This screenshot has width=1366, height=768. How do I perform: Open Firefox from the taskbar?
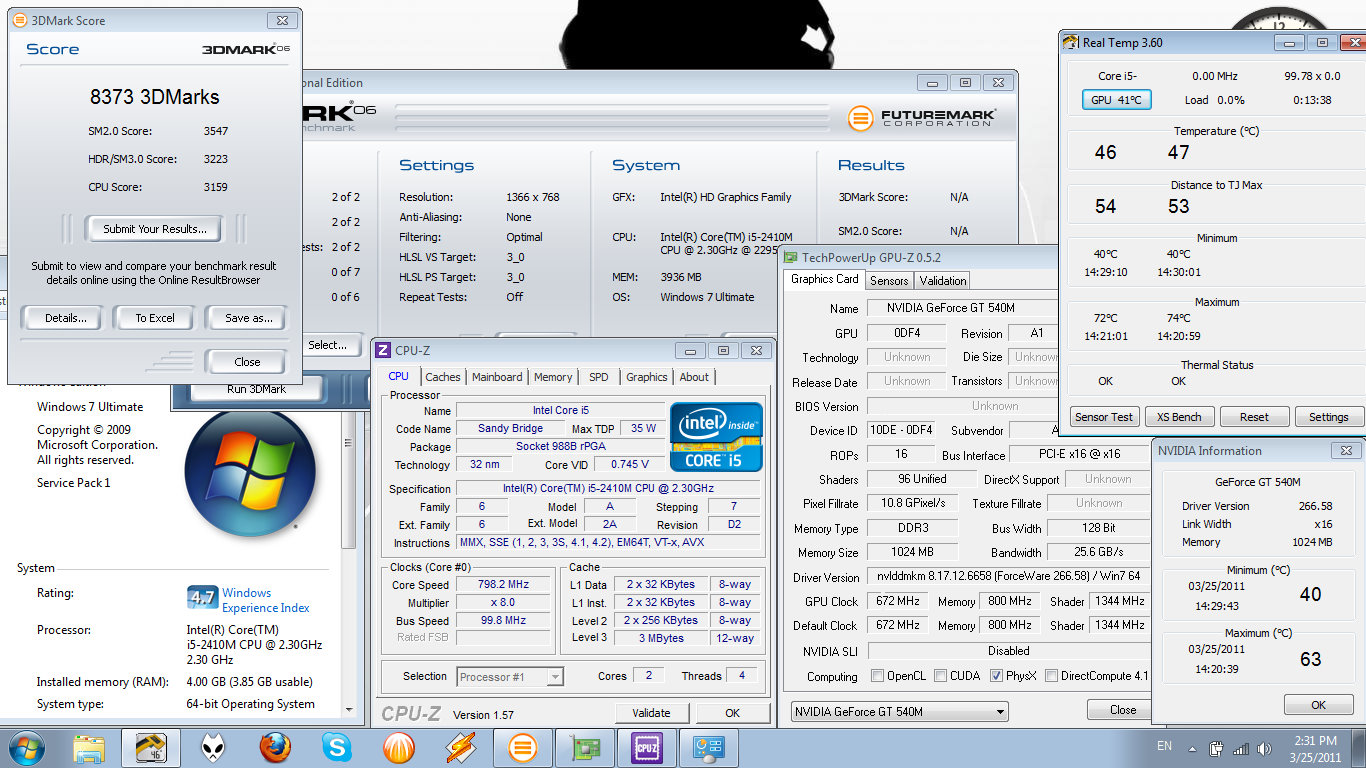(x=275, y=748)
